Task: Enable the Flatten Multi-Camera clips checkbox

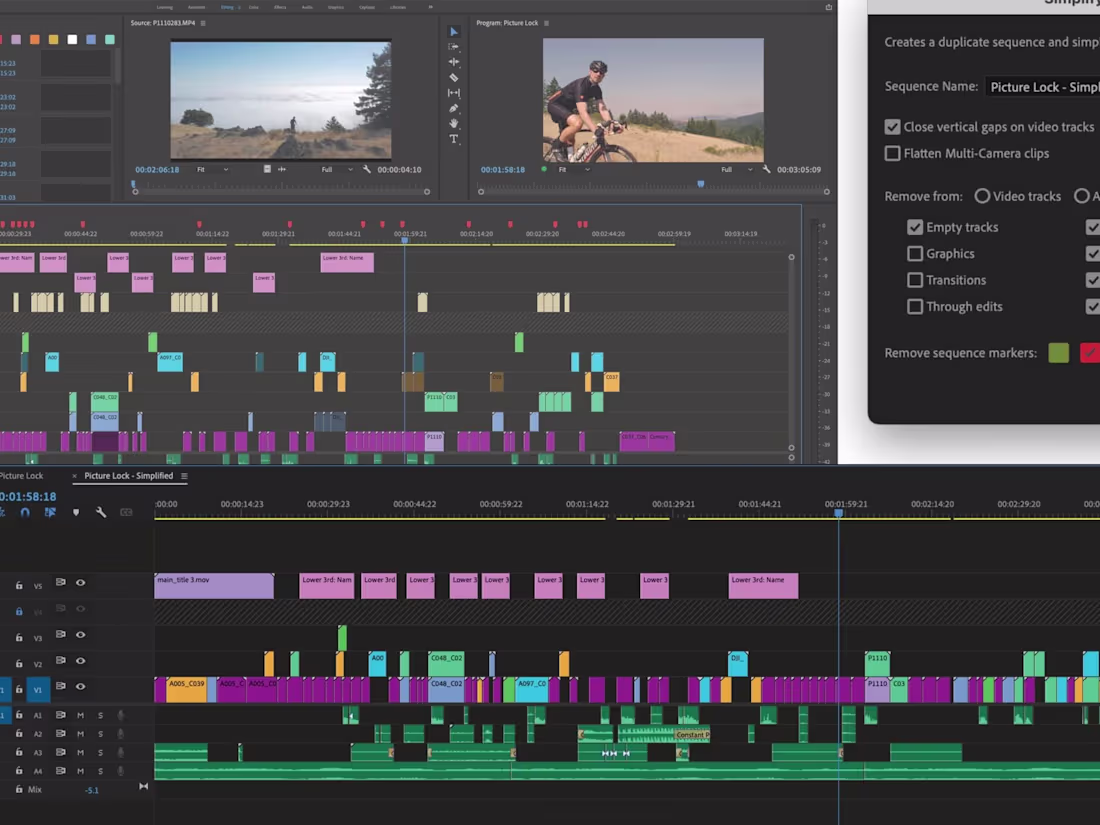Action: click(x=893, y=153)
